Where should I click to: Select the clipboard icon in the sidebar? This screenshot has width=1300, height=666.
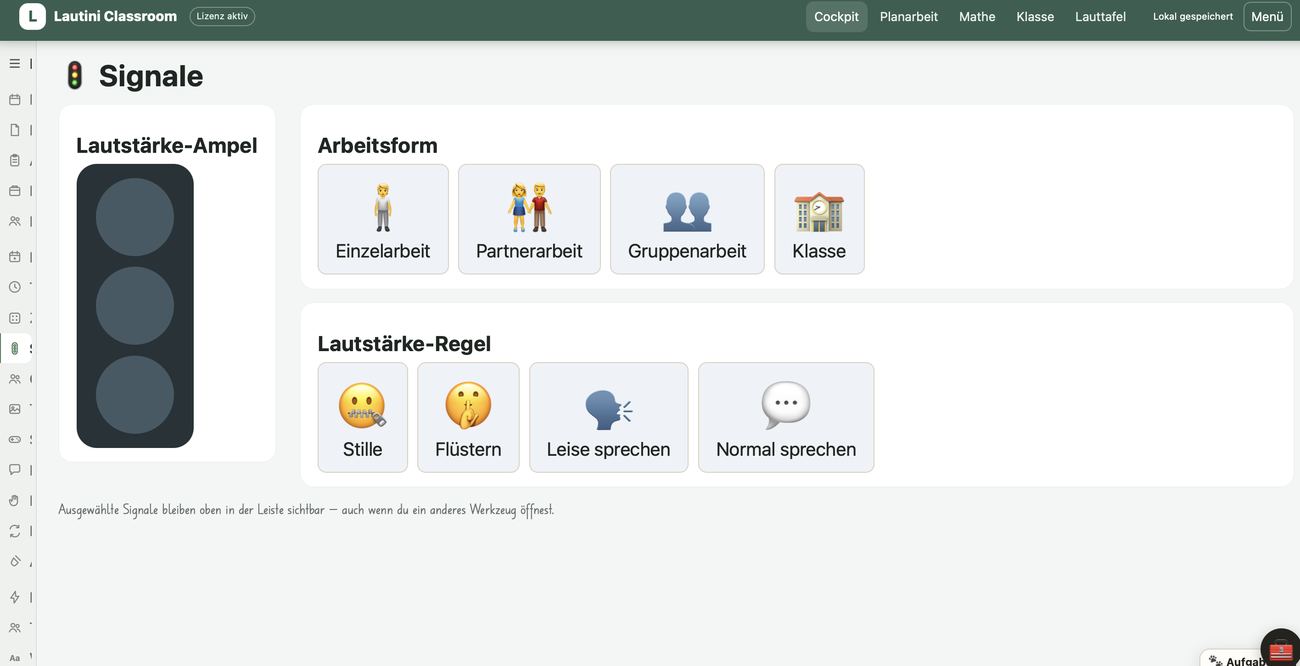pyautogui.click(x=14, y=160)
